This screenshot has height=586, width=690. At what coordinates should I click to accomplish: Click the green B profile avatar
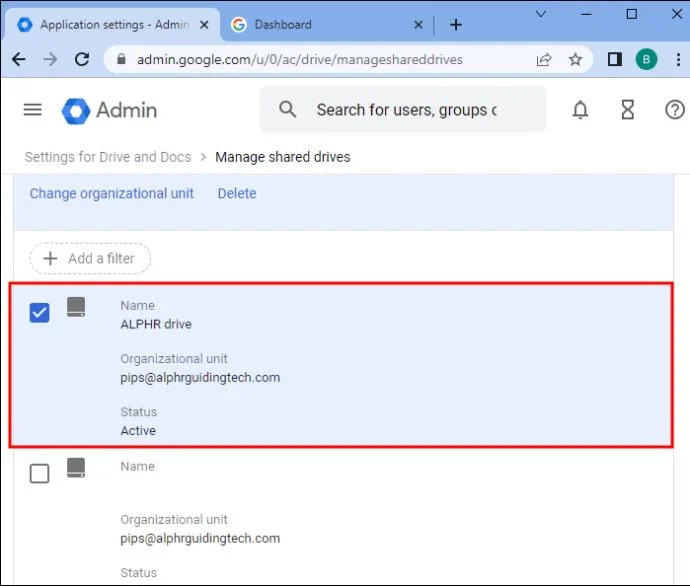646,59
